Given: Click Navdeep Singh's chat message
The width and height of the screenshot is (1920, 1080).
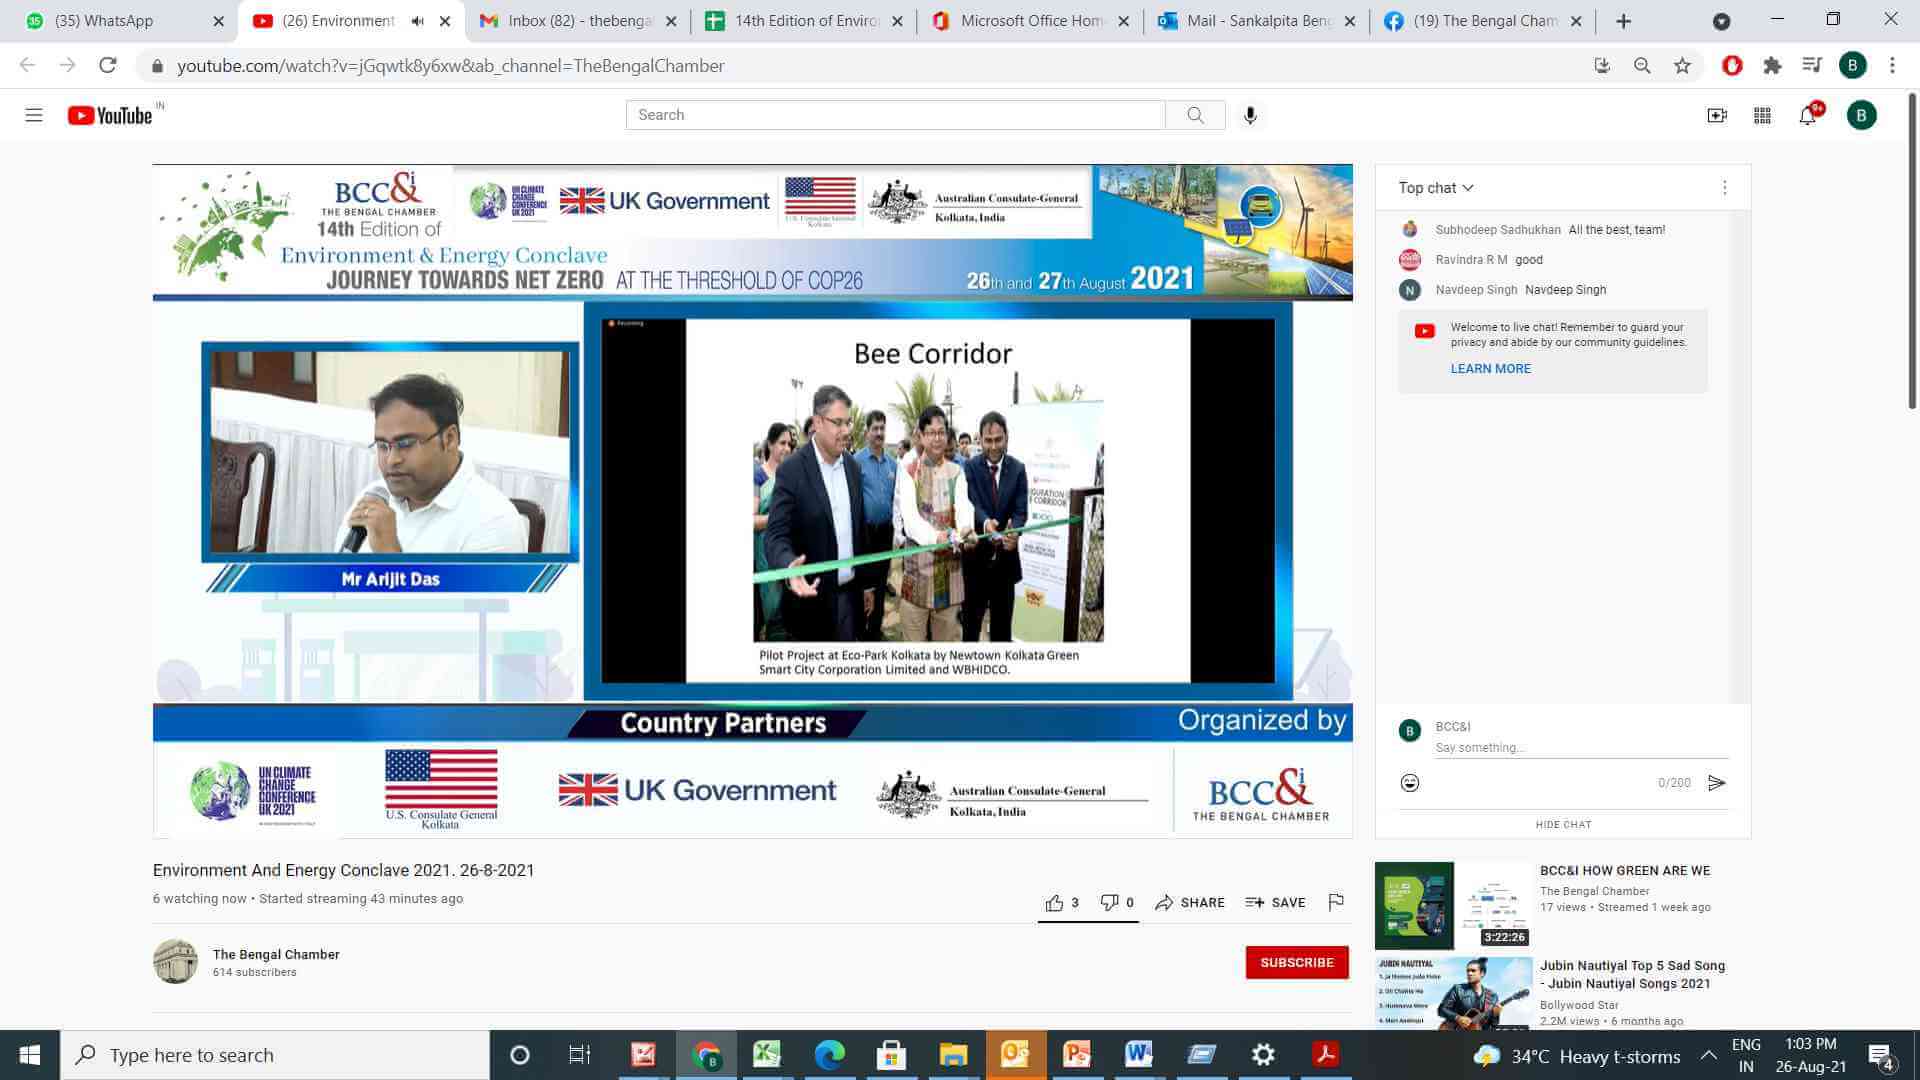Looking at the screenshot, I should point(1520,290).
